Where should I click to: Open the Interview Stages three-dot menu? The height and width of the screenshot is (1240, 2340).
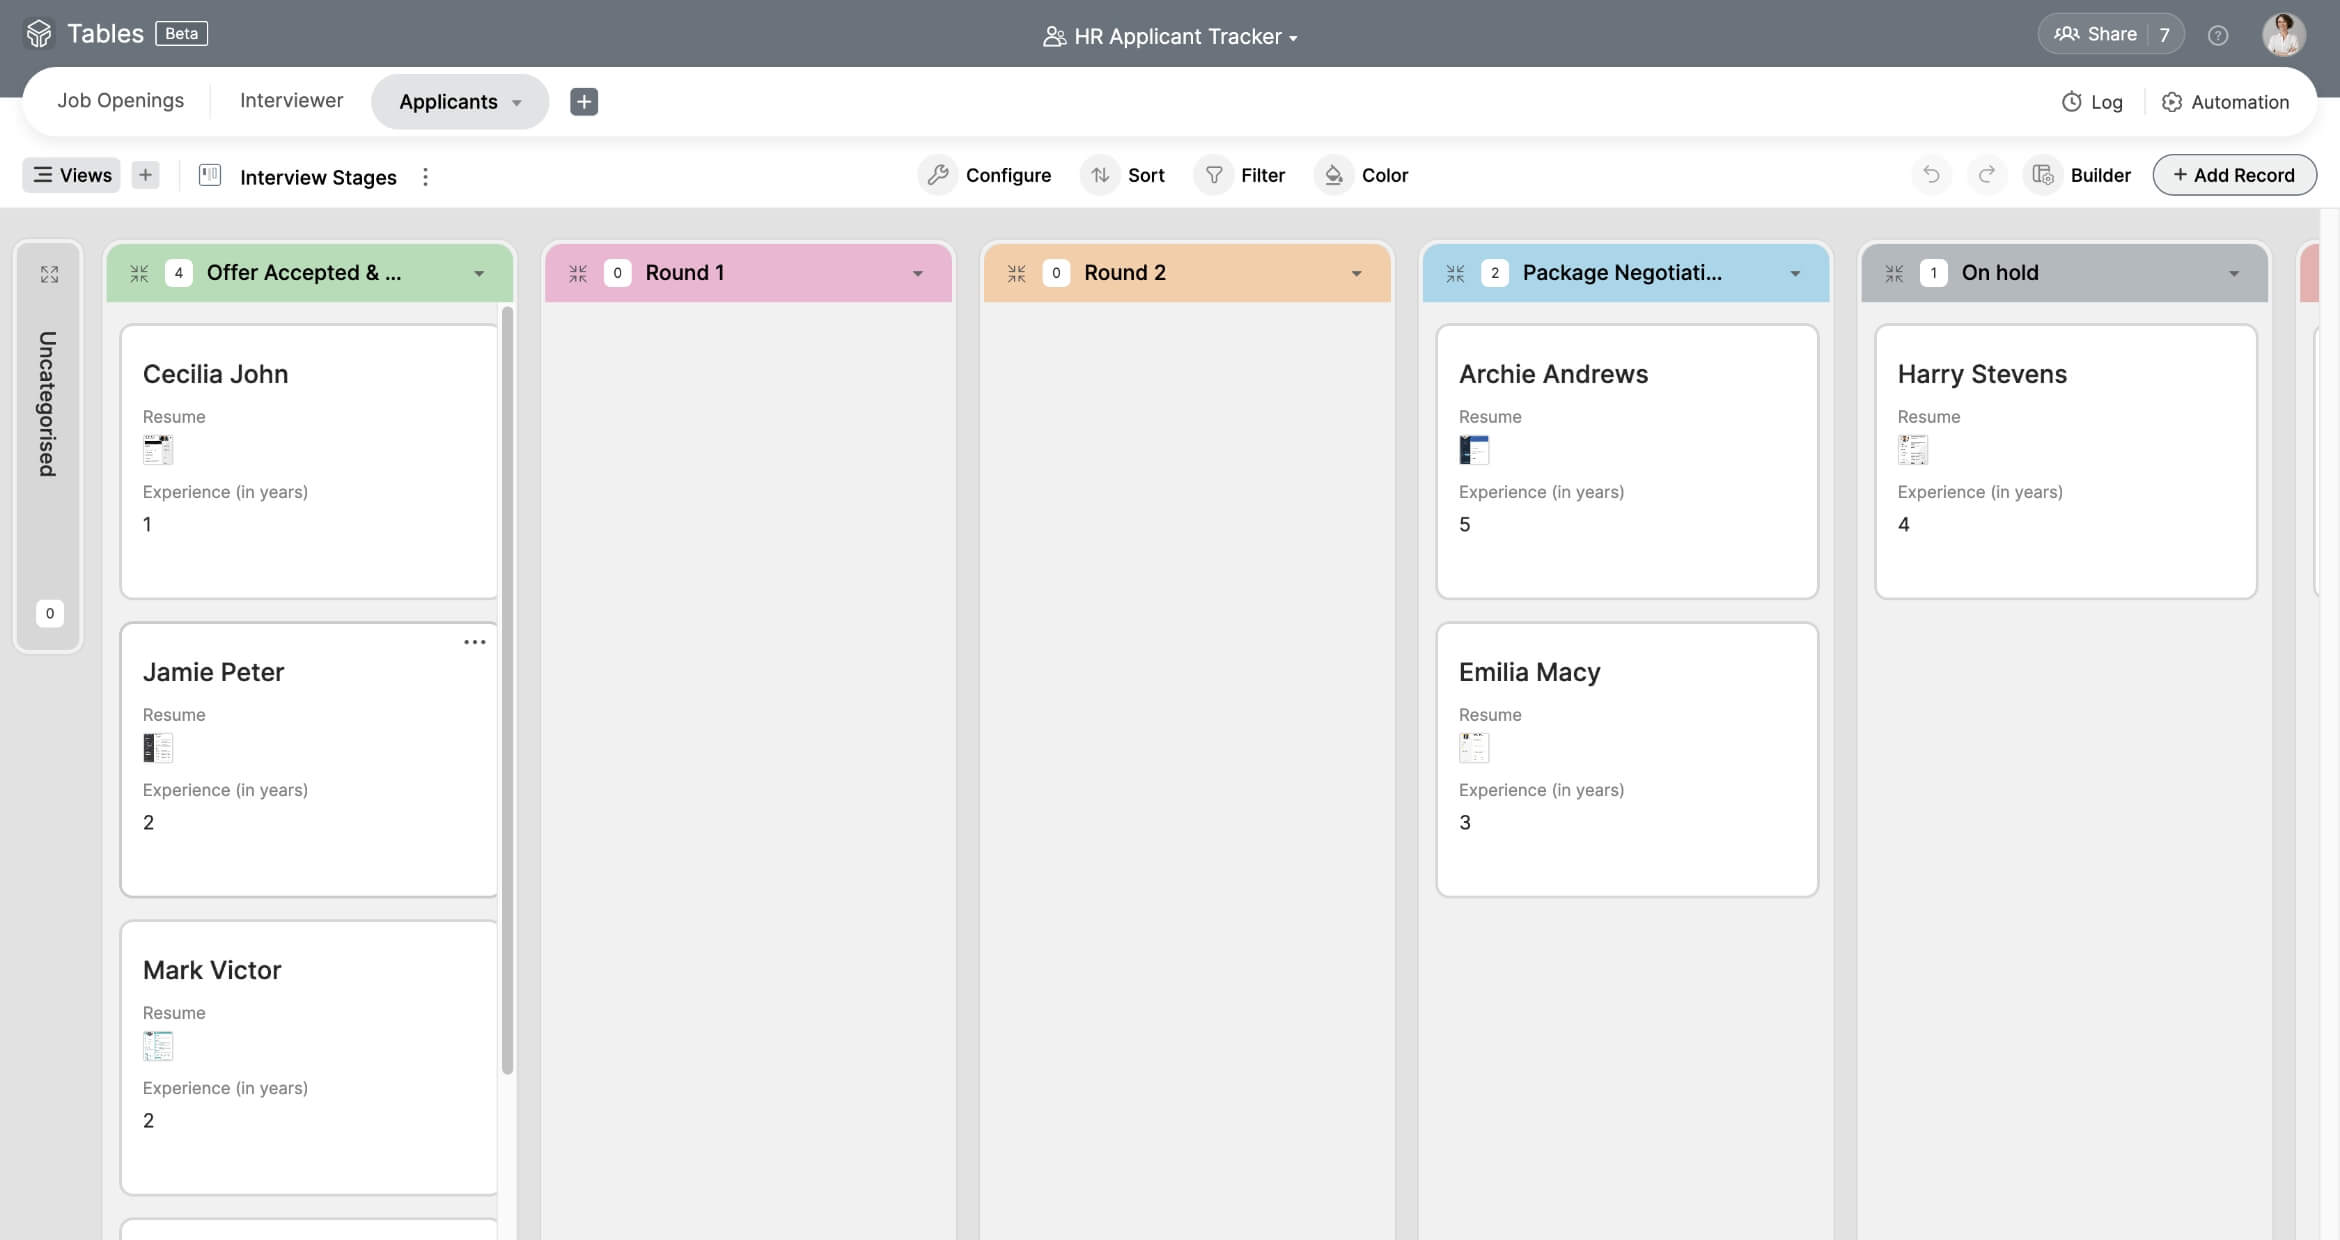point(426,177)
